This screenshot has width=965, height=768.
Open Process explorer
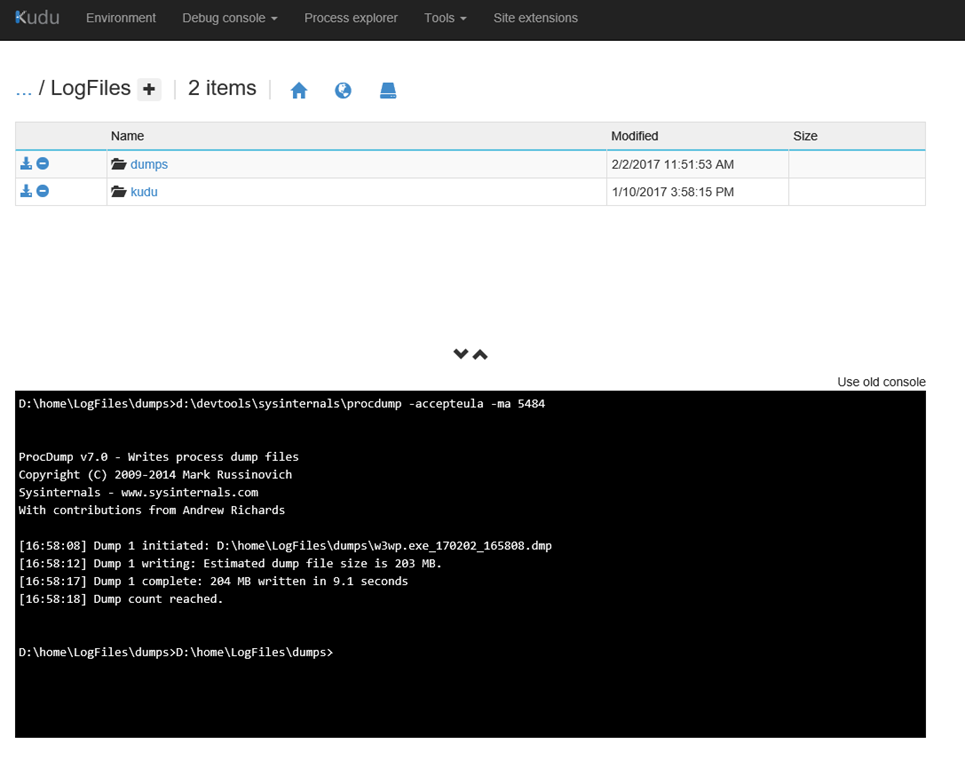coord(350,17)
